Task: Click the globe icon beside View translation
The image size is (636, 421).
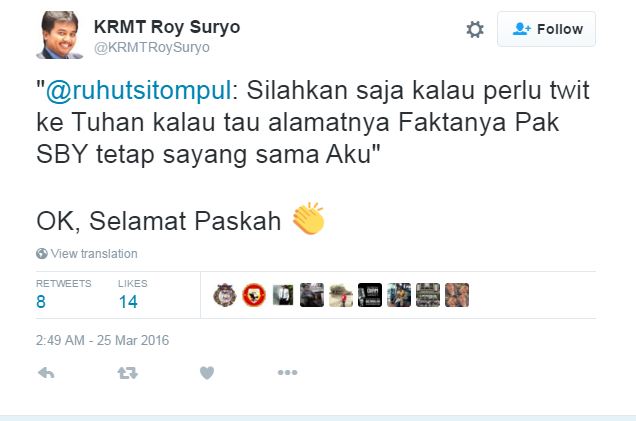Action: [x=42, y=253]
